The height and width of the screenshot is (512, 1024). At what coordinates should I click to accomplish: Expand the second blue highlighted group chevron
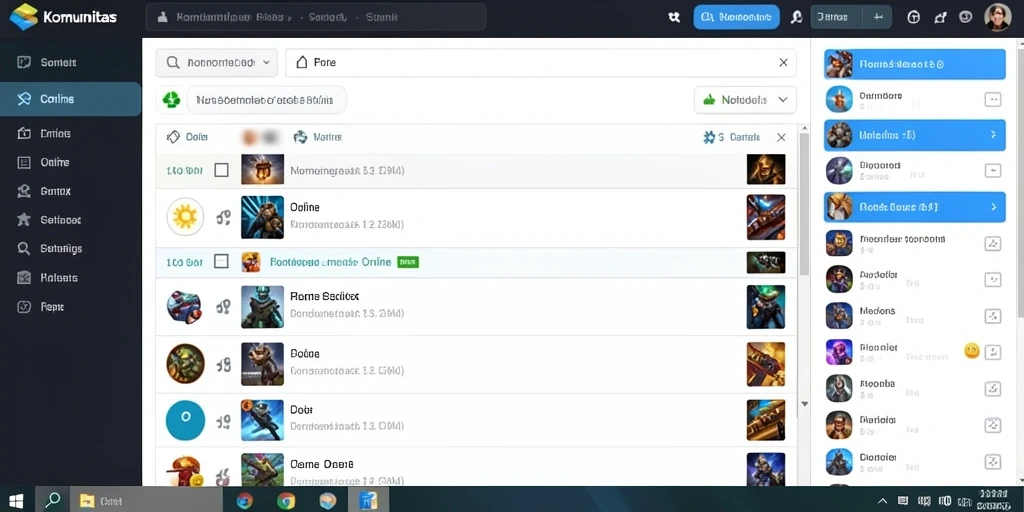pyautogui.click(x=993, y=135)
